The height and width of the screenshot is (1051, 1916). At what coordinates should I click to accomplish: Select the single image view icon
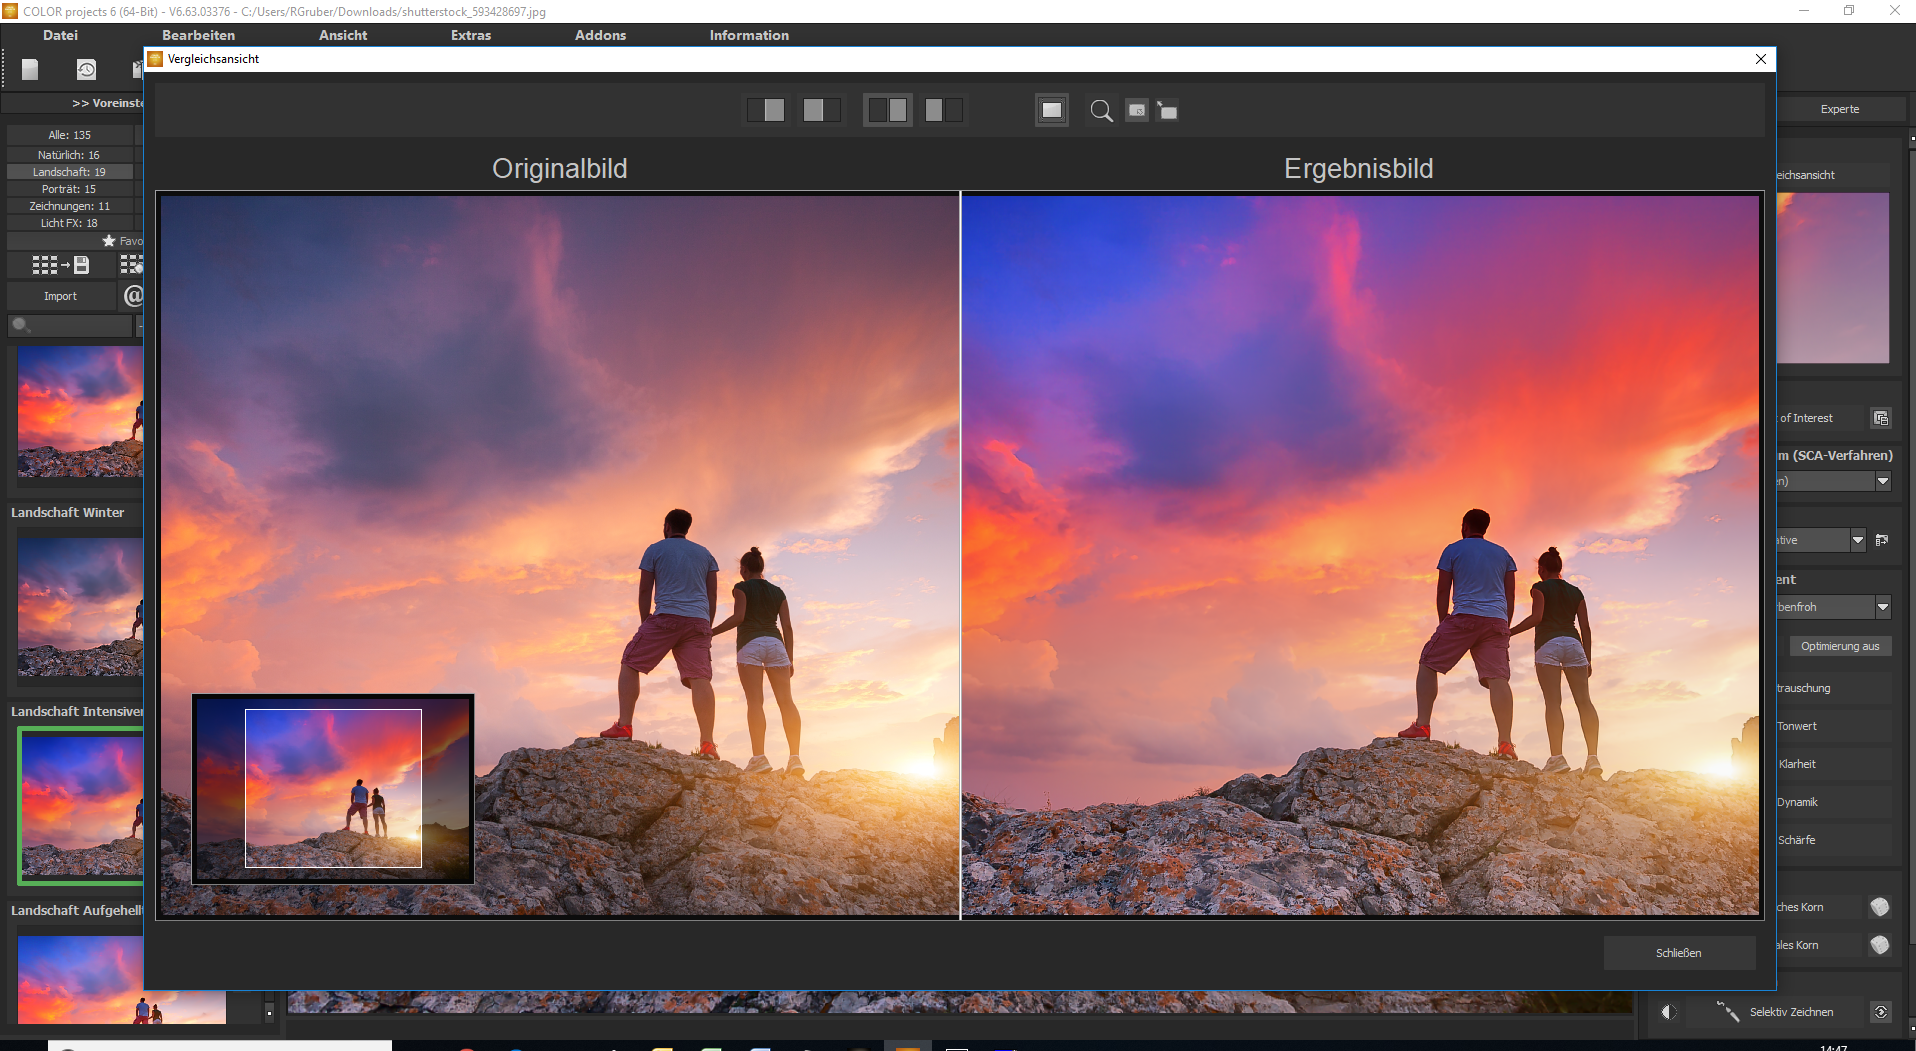click(x=767, y=110)
